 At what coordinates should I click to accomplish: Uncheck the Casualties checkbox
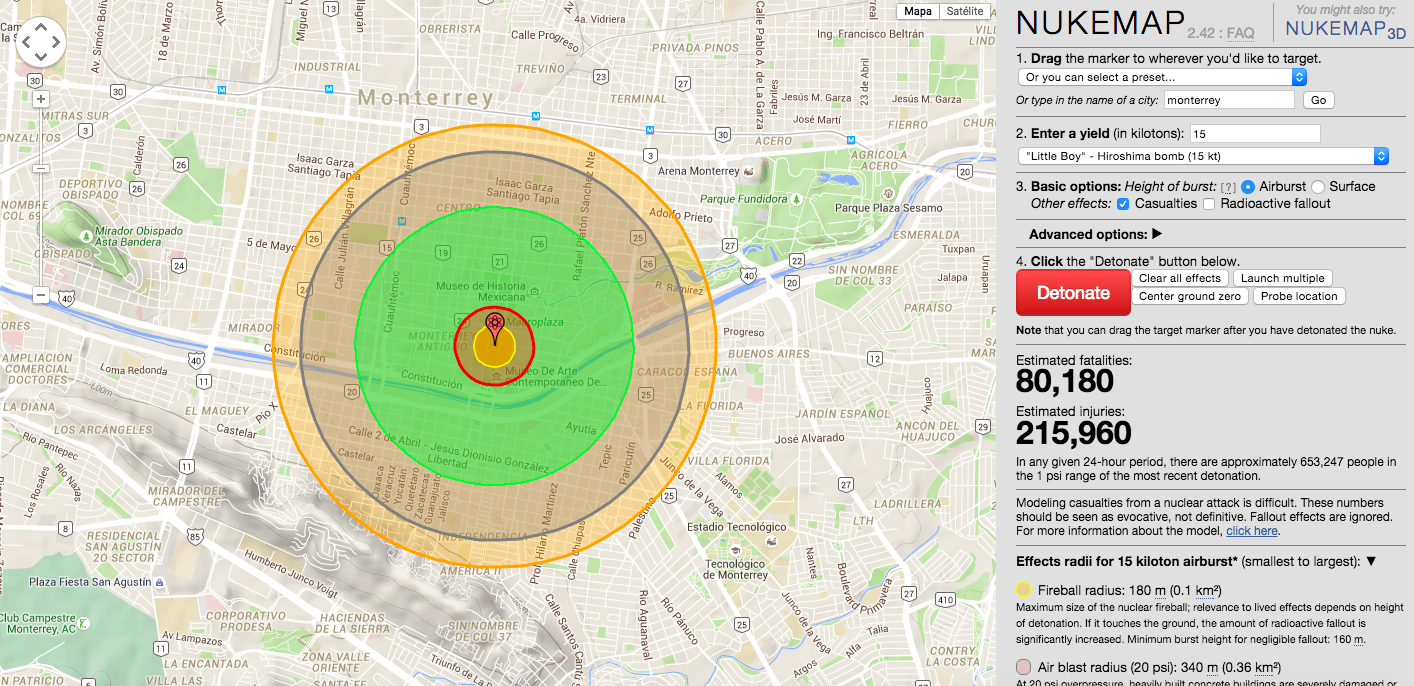1123,204
